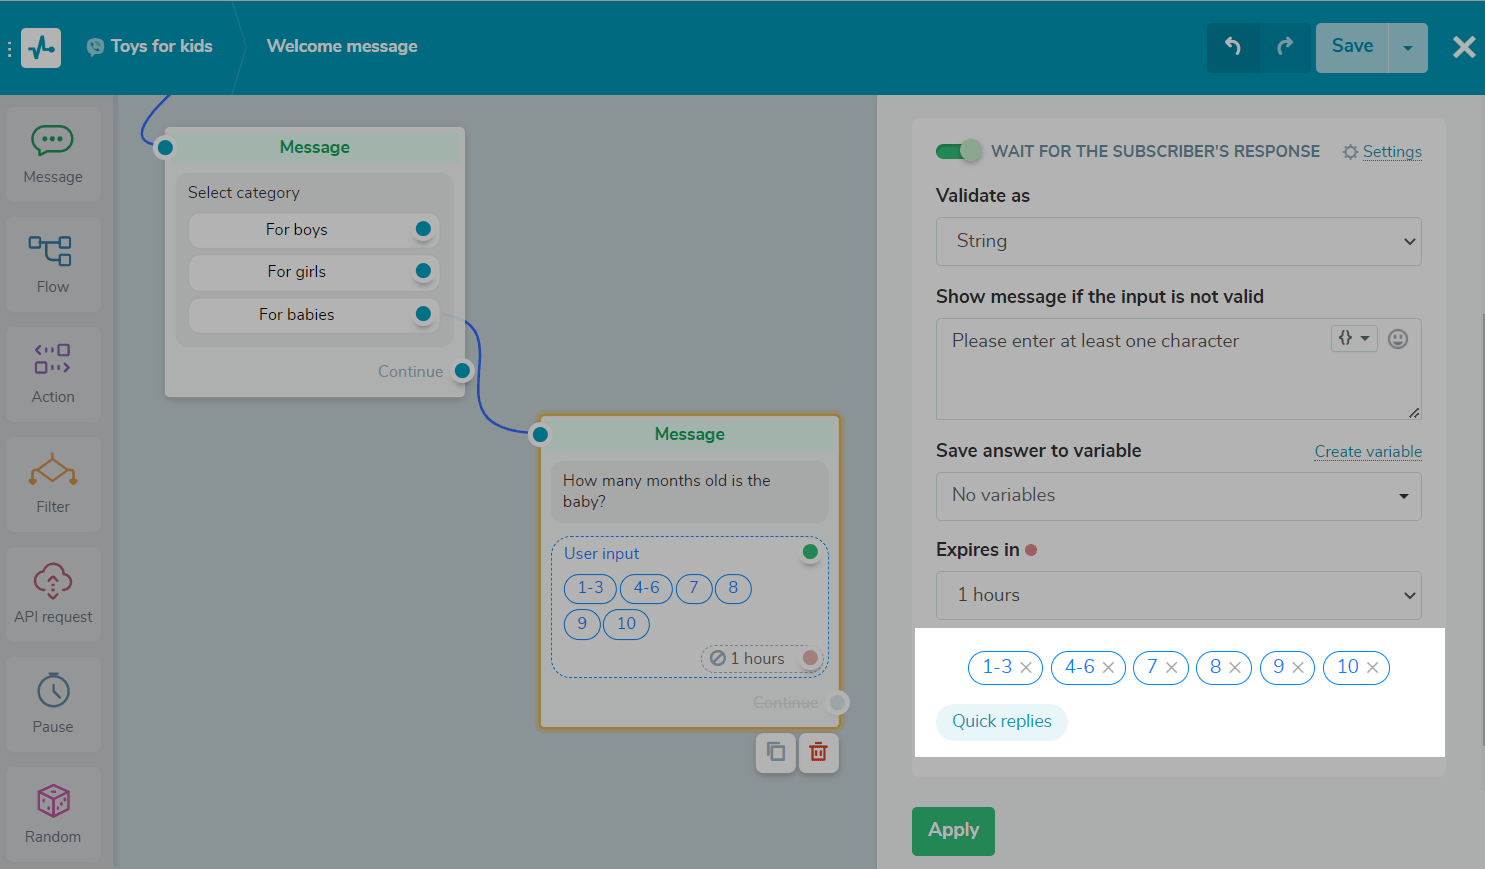Open the Save answer to variable dropdown

click(x=1178, y=496)
